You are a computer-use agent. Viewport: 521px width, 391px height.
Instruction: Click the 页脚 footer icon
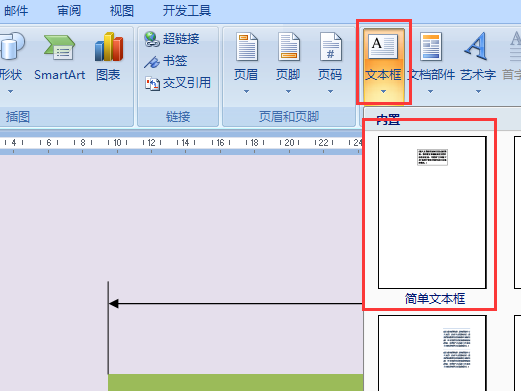click(289, 47)
